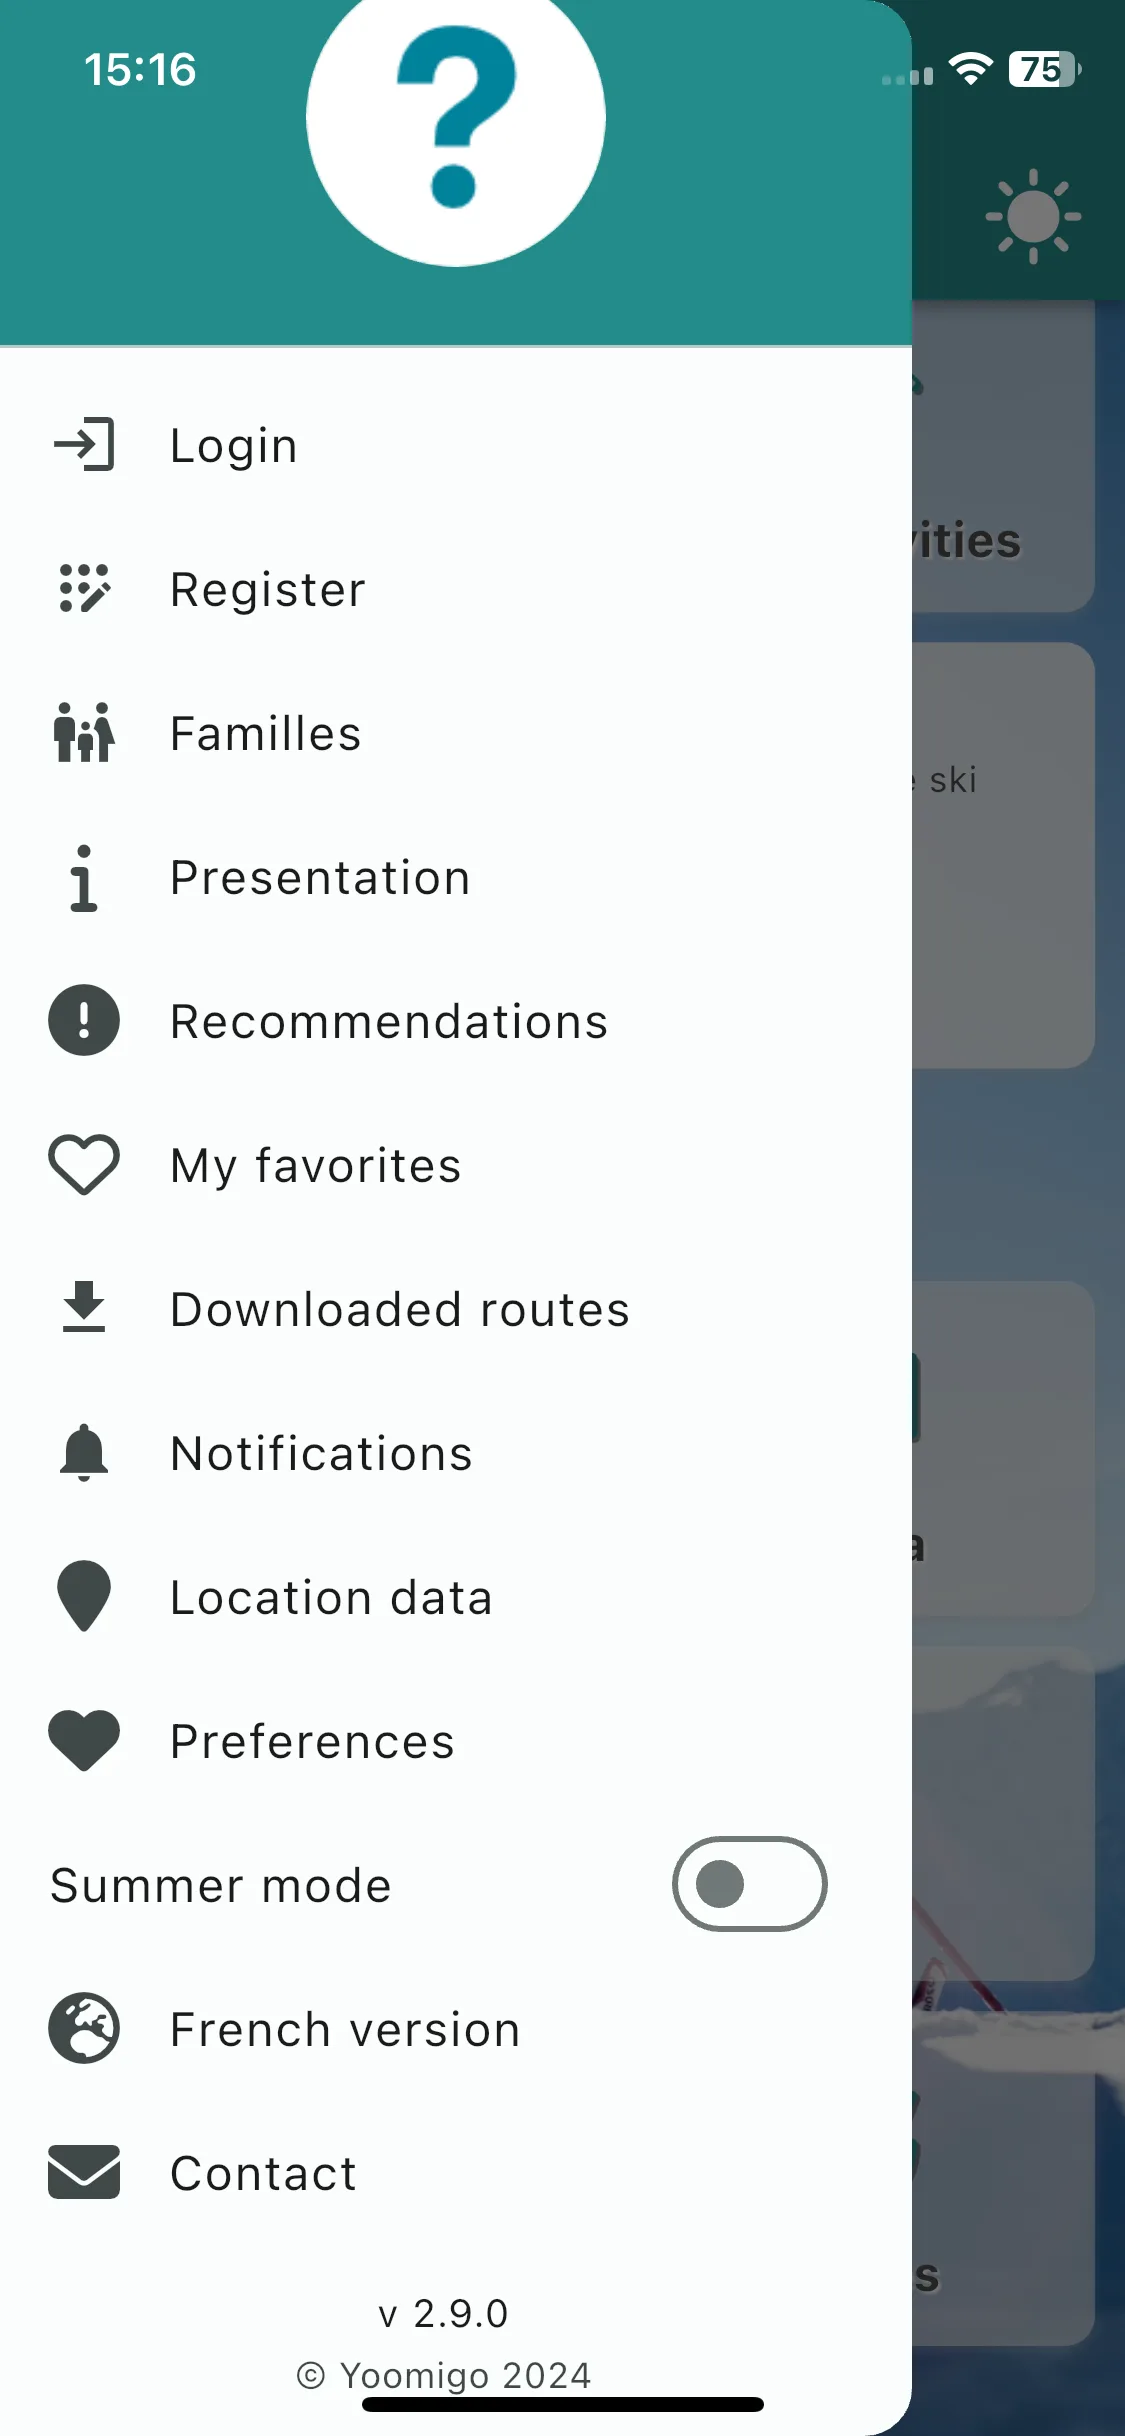
Task: Tap the My favorites outlined heart icon
Action: click(x=84, y=1165)
